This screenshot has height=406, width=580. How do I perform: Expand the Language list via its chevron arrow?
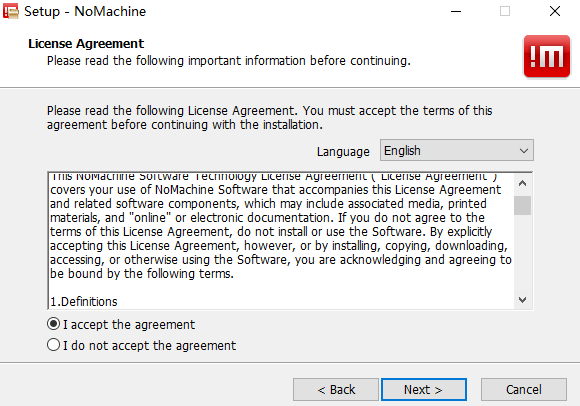coord(523,151)
